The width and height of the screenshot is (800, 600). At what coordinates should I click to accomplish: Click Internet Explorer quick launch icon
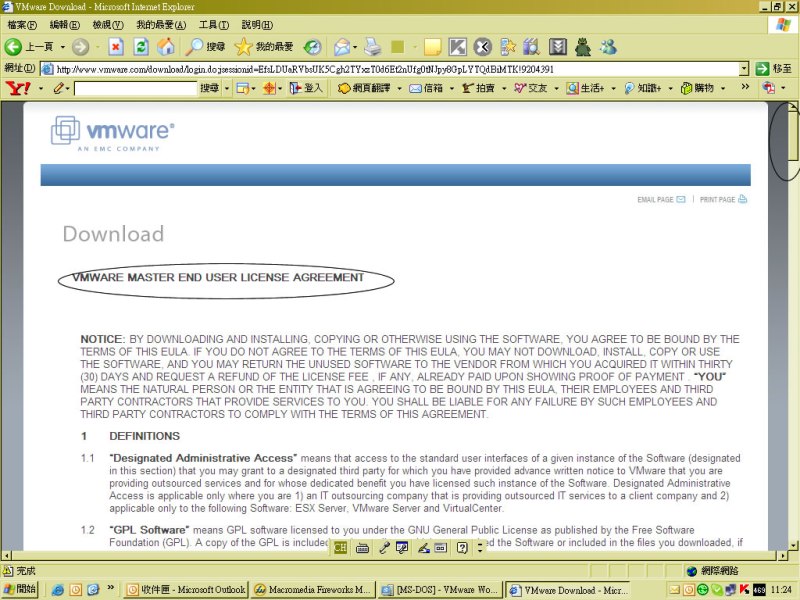click(58, 590)
